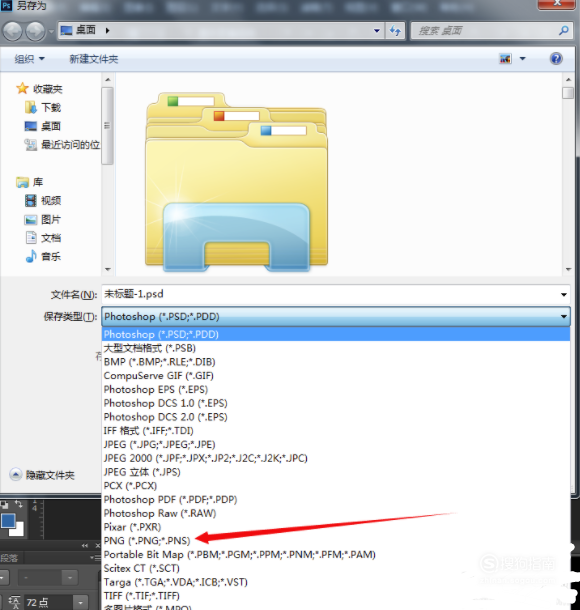The image size is (580, 610).
Task: Click the Back navigation arrow button
Action: pyautogui.click(x=12, y=31)
